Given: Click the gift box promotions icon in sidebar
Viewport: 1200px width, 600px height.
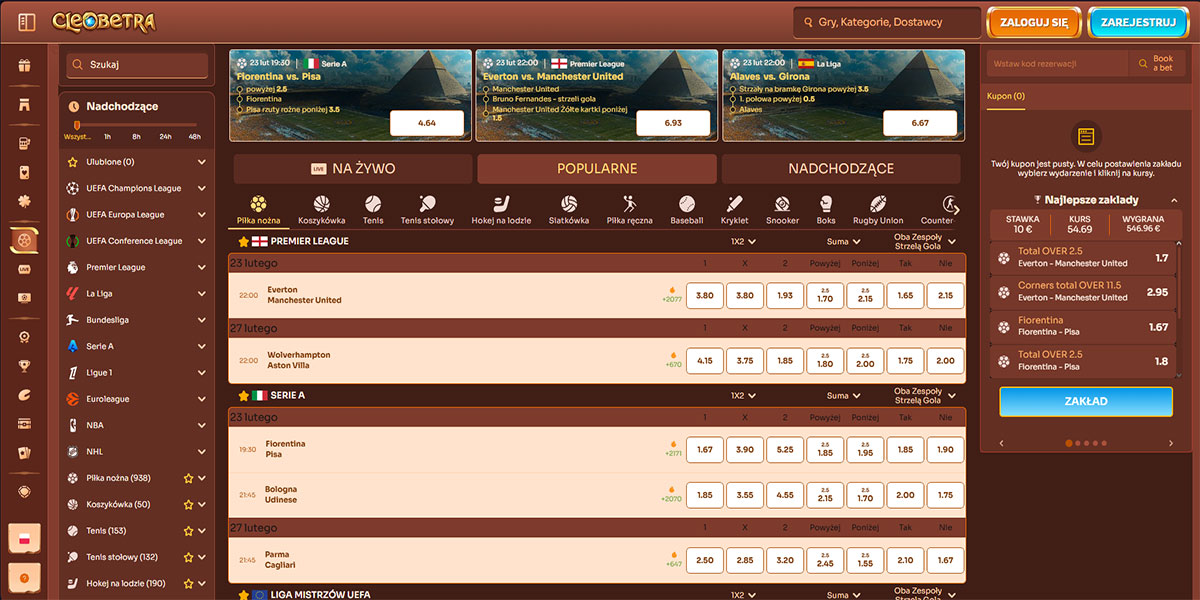Looking at the screenshot, I should click(25, 66).
